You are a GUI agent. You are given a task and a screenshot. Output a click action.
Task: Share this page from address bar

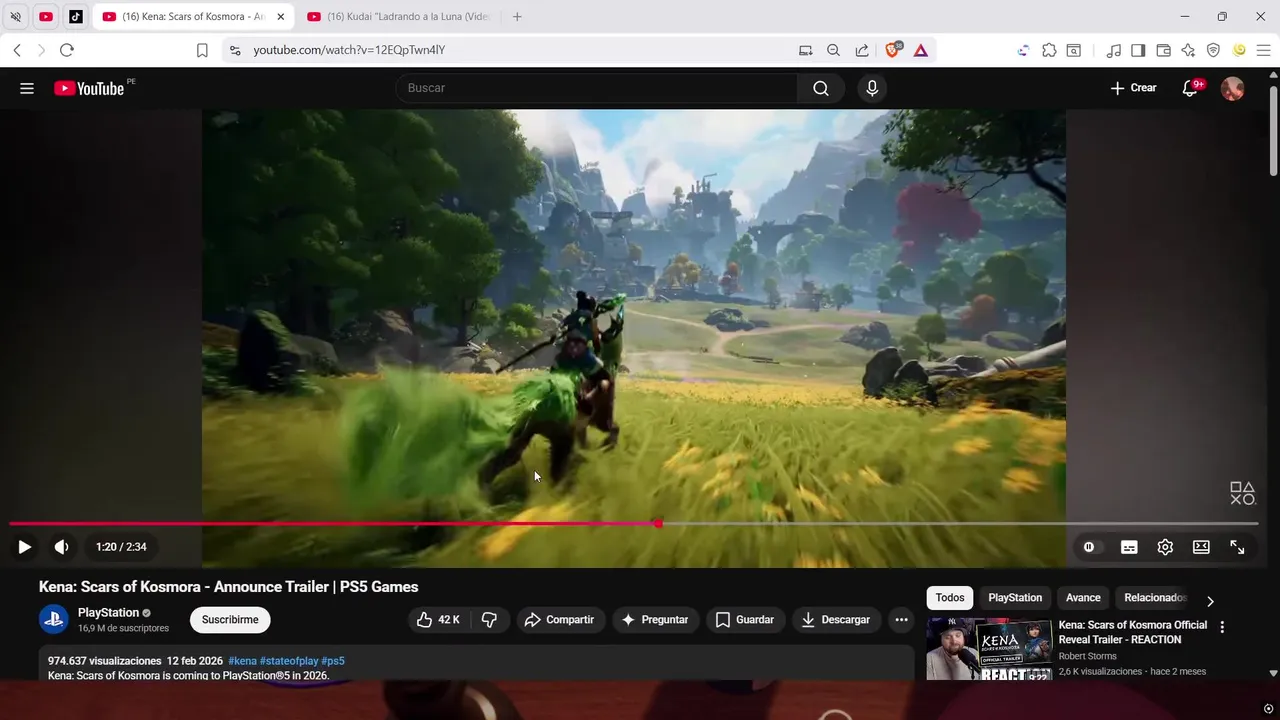point(861,50)
